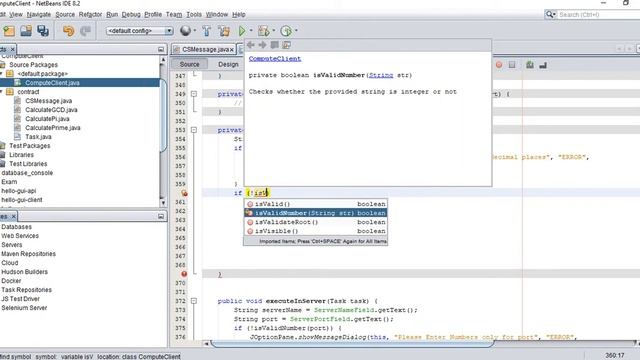The height and width of the screenshot is (360, 640).
Task: Switch to the CSMessage.java editor tab
Action: tap(203, 49)
